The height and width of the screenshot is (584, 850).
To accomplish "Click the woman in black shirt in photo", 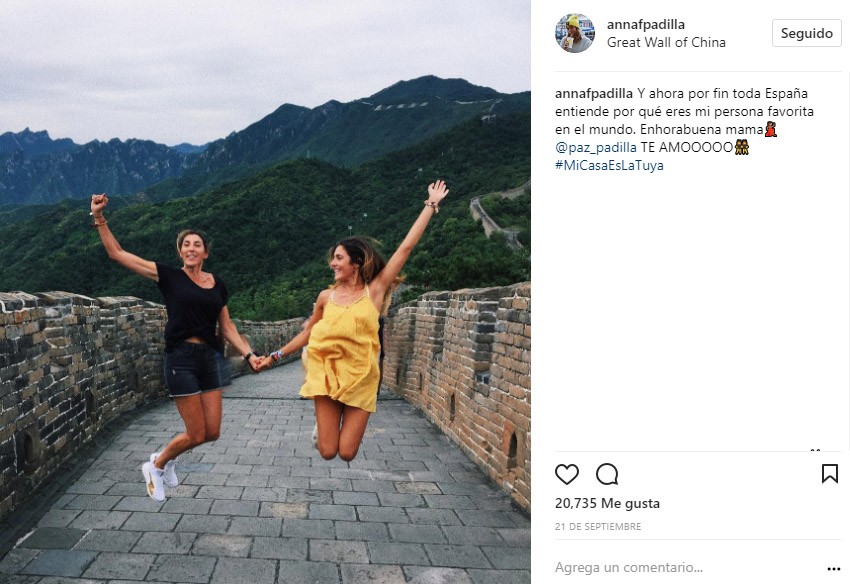I will click(x=184, y=336).
